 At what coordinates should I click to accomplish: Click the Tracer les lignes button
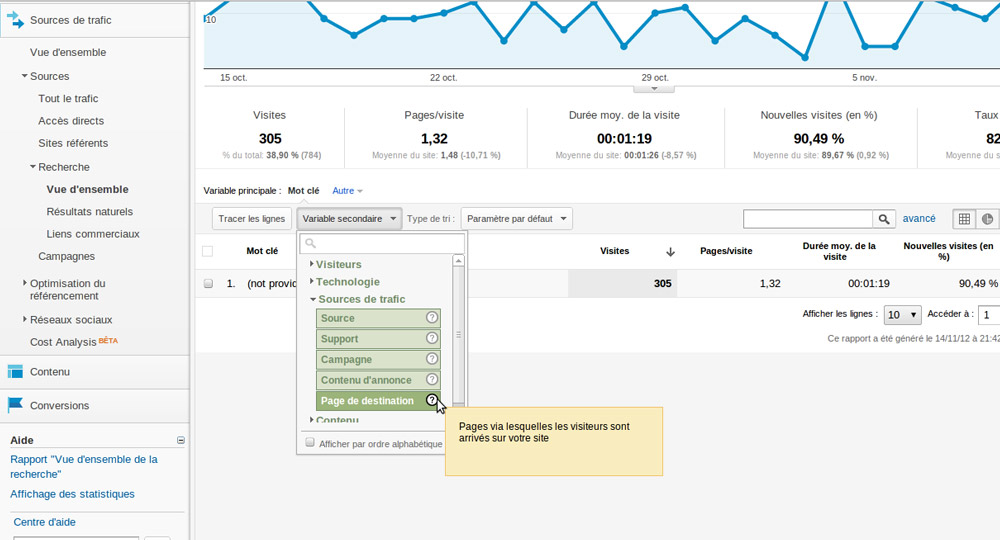coord(251,219)
